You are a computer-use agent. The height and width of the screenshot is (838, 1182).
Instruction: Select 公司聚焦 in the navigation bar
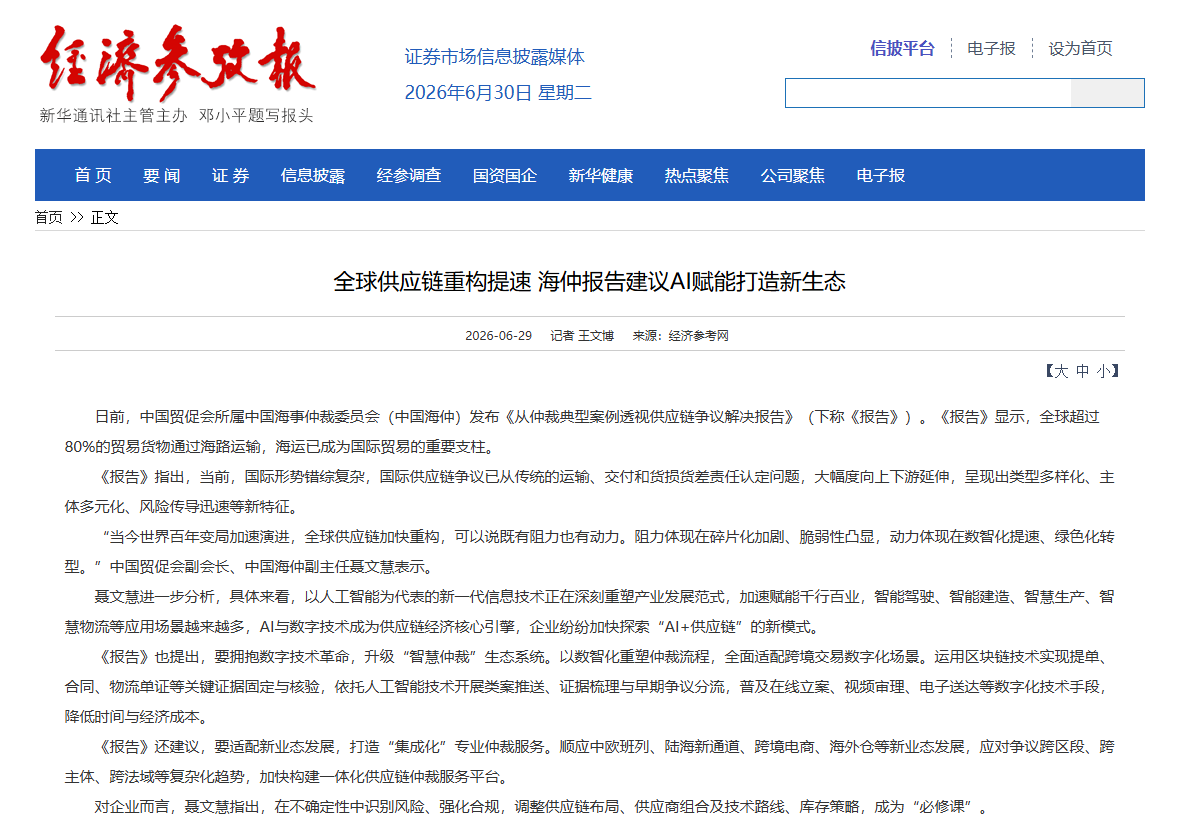tap(792, 176)
